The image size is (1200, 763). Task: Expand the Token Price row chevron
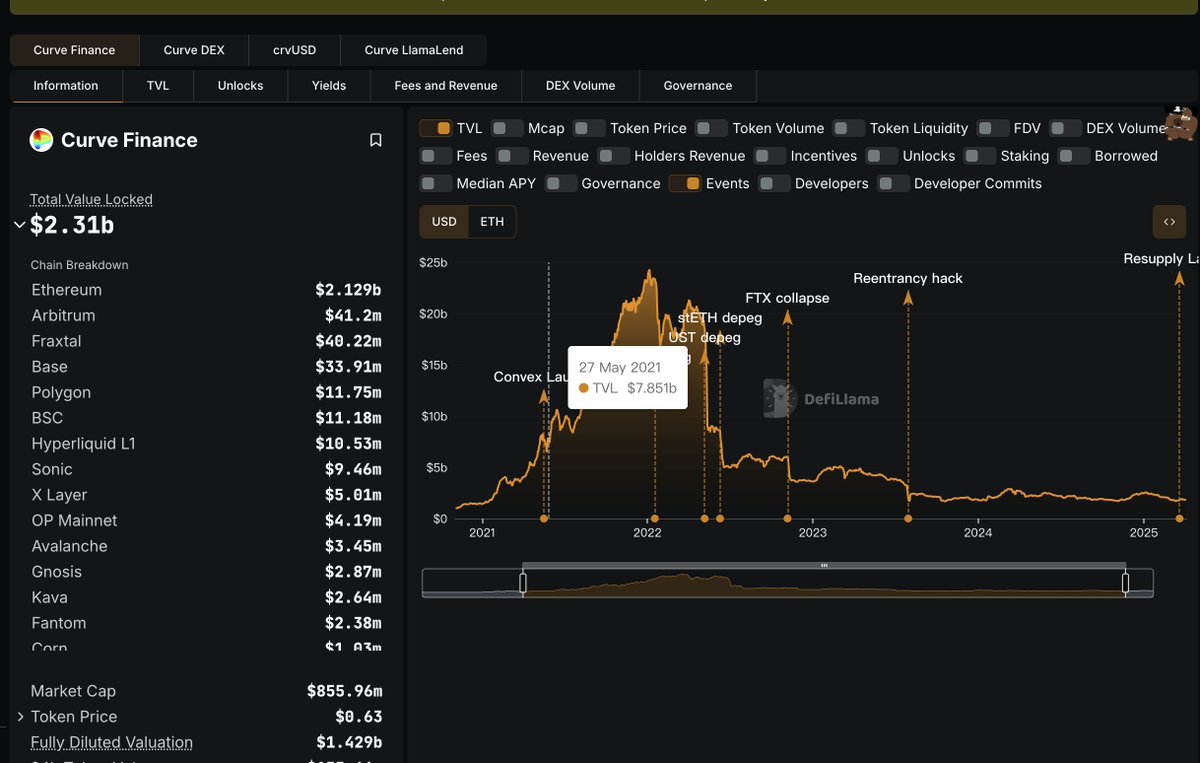coord(19,717)
